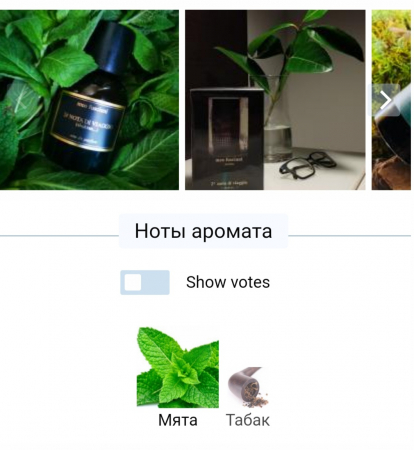Click the white knob of the votes switch
The image size is (414, 450).
click(133, 282)
